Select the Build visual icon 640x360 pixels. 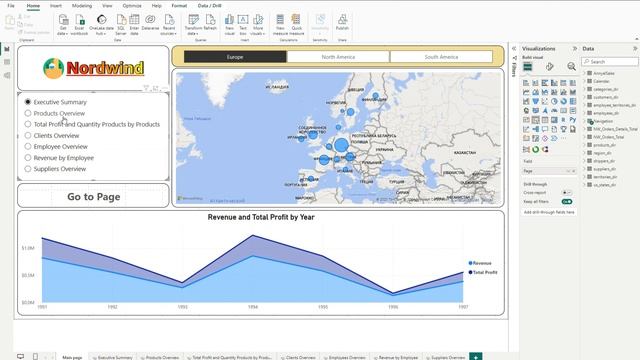527,67
